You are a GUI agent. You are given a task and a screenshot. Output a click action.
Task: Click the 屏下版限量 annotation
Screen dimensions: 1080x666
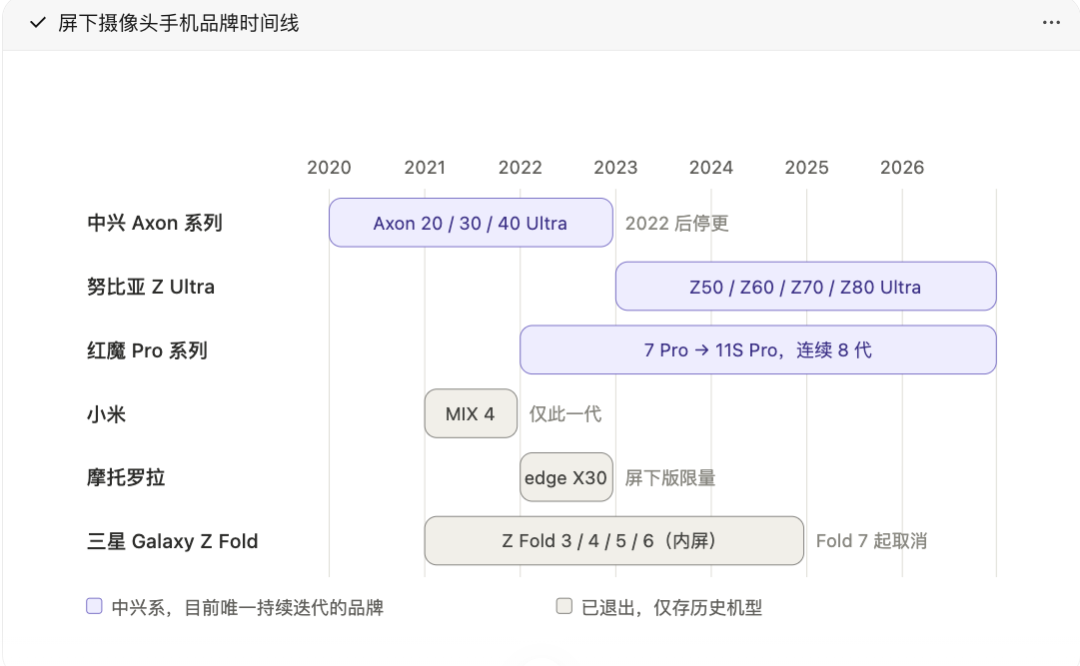coord(669,477)
